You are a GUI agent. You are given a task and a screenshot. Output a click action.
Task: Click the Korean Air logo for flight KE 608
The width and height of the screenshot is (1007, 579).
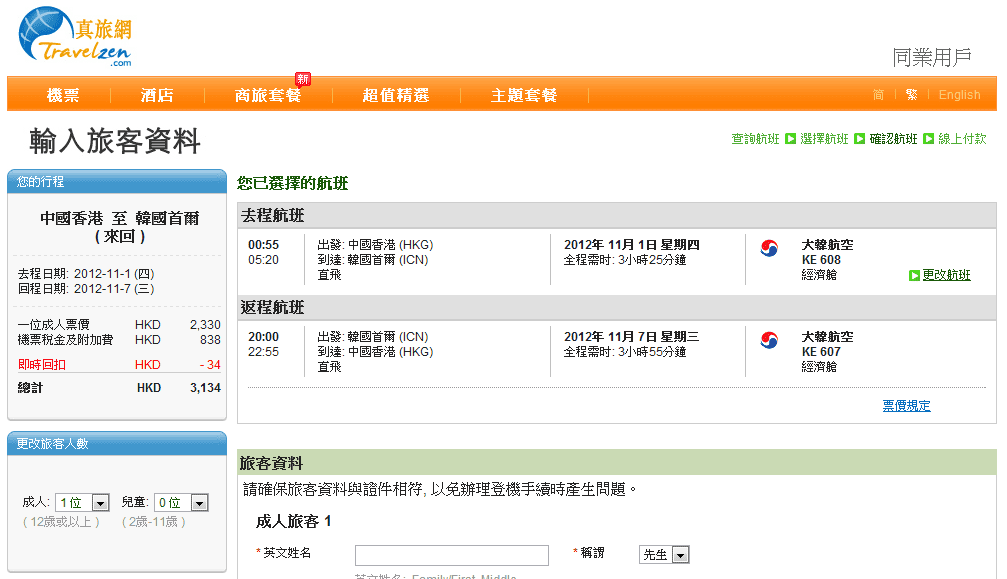coord(769,249)
